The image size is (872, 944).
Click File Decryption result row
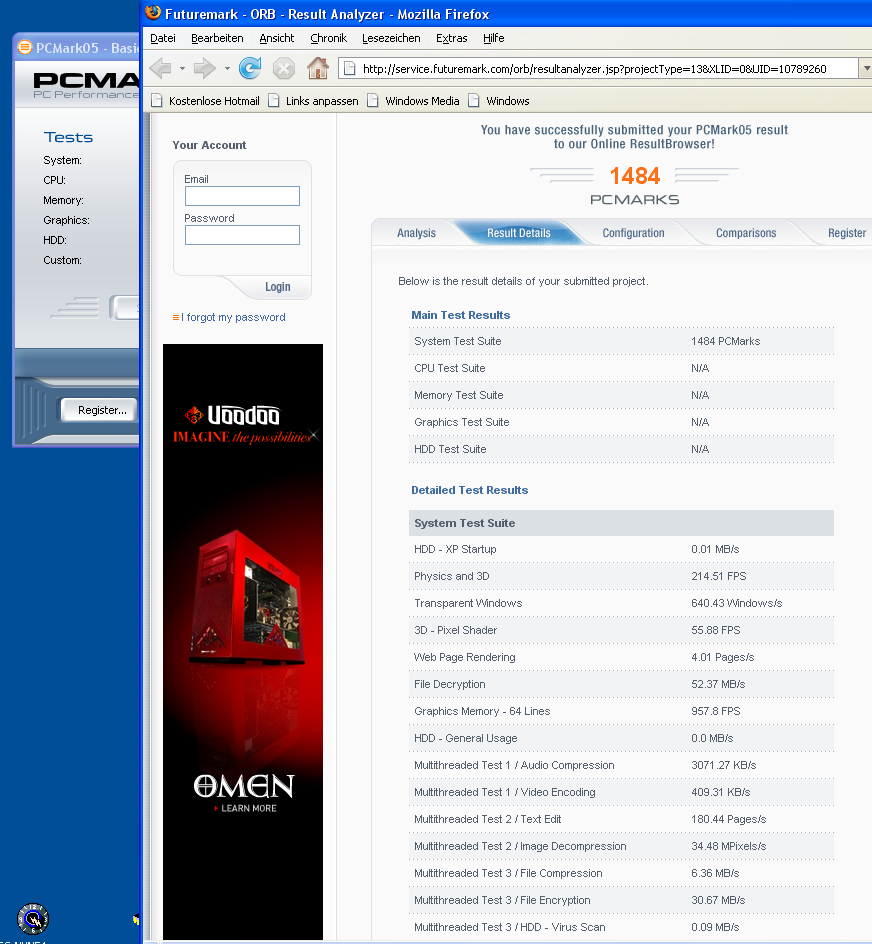[x=621, y=685]
